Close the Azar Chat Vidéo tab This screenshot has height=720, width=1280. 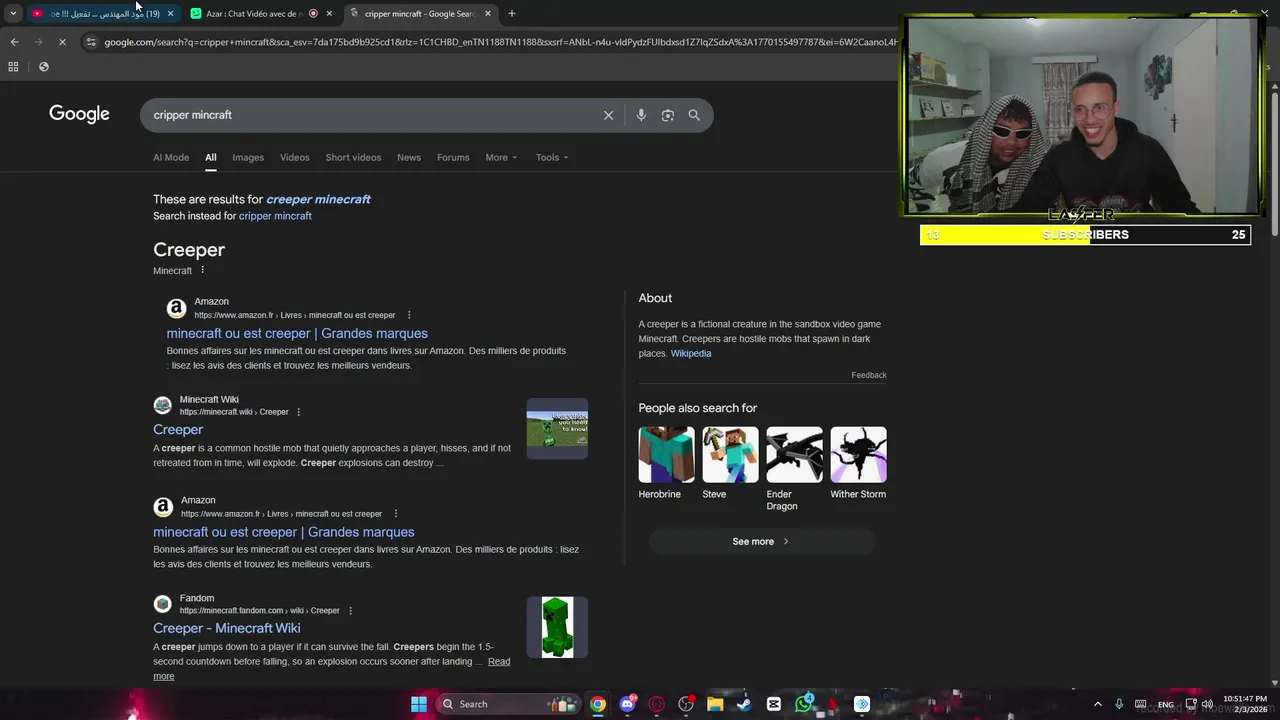[x=329, y=13]
